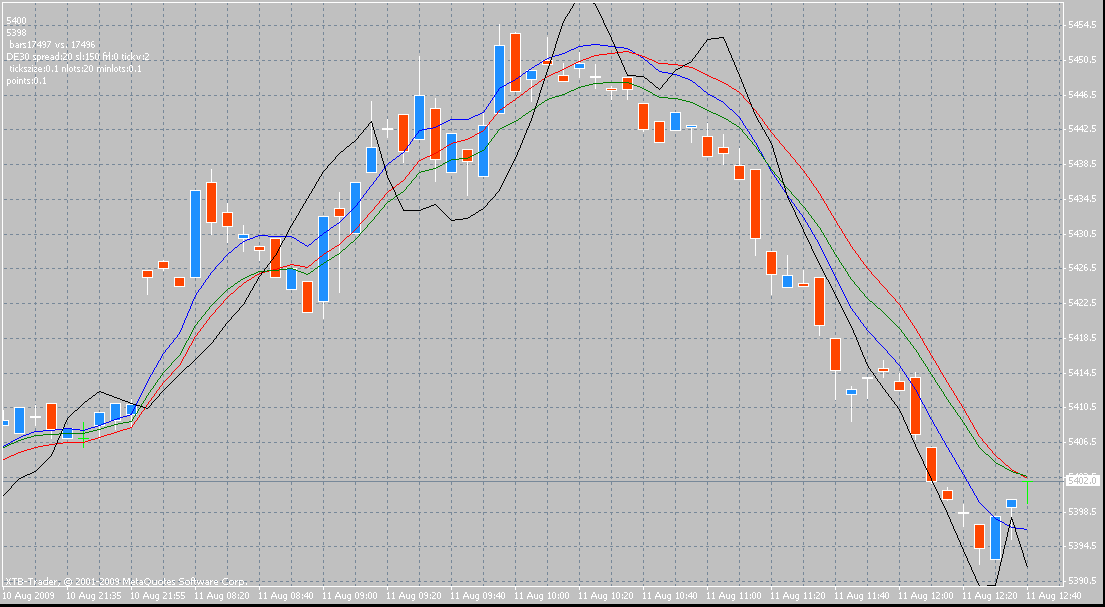Click the 5446.5 price scale label

tap(1081, 94)
